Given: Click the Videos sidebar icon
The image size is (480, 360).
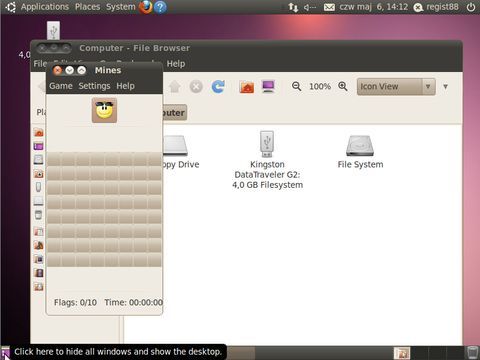Looking at the screenshot, I should 39,273.
